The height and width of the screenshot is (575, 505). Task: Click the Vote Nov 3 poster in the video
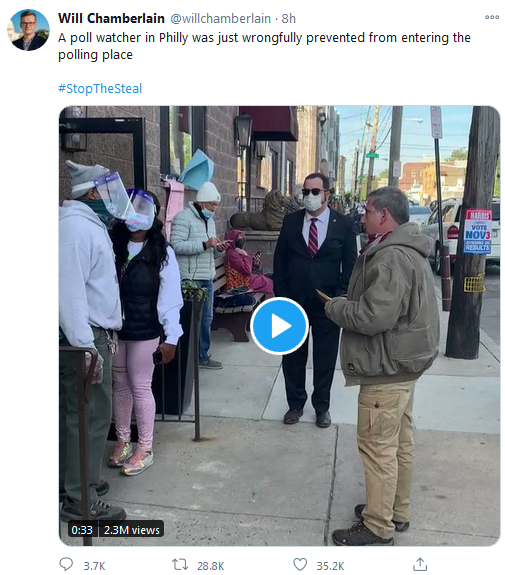[477, 231]
